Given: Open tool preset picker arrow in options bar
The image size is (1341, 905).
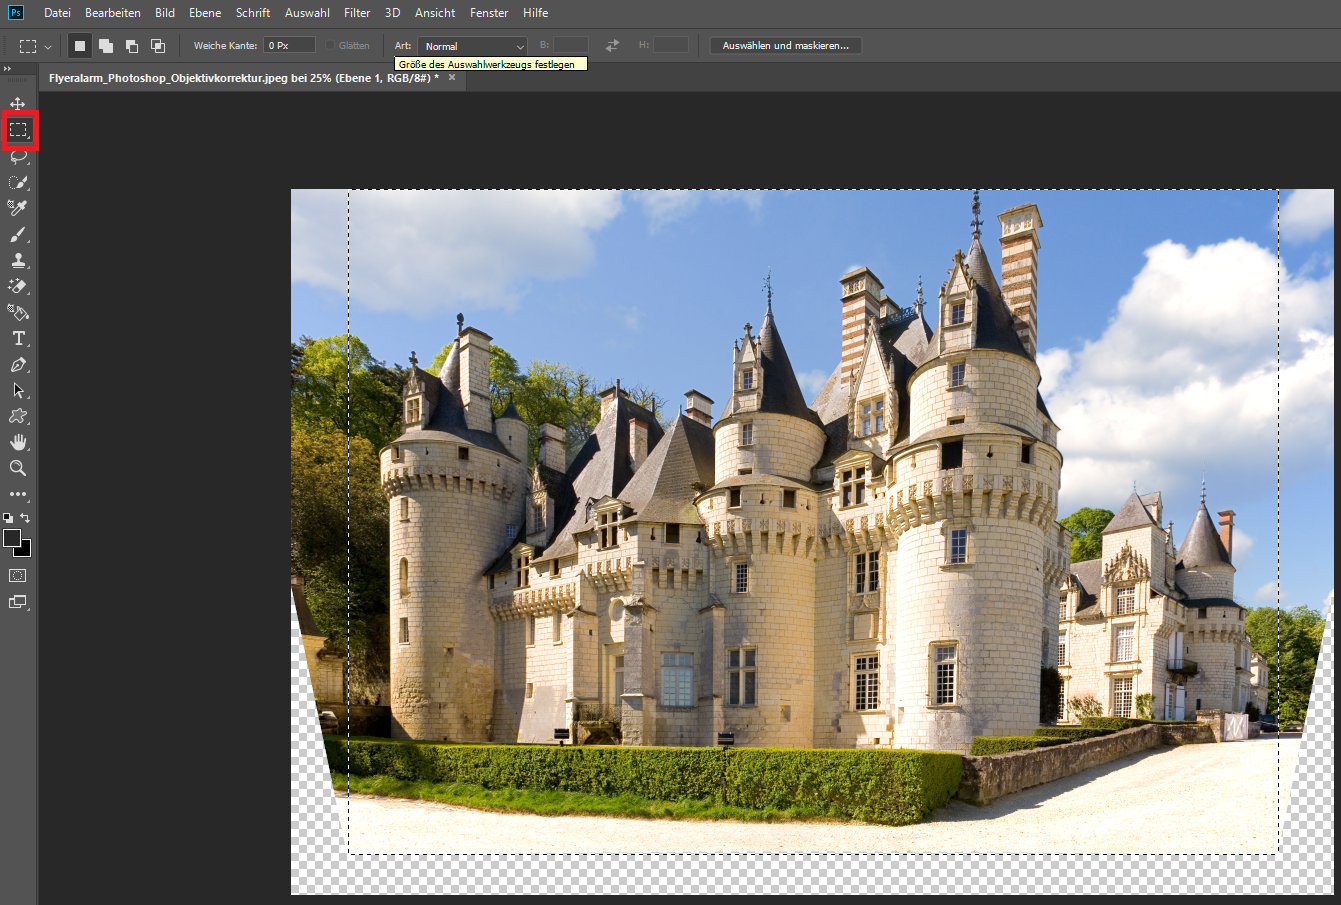Looking at the screenshot, I should tap(47, 47).
